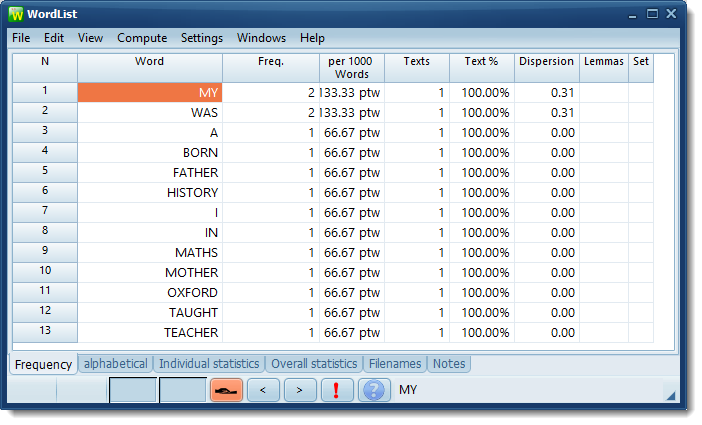Select the word FATHER
This screenshot has width=702, height=425.
(150, 173)
